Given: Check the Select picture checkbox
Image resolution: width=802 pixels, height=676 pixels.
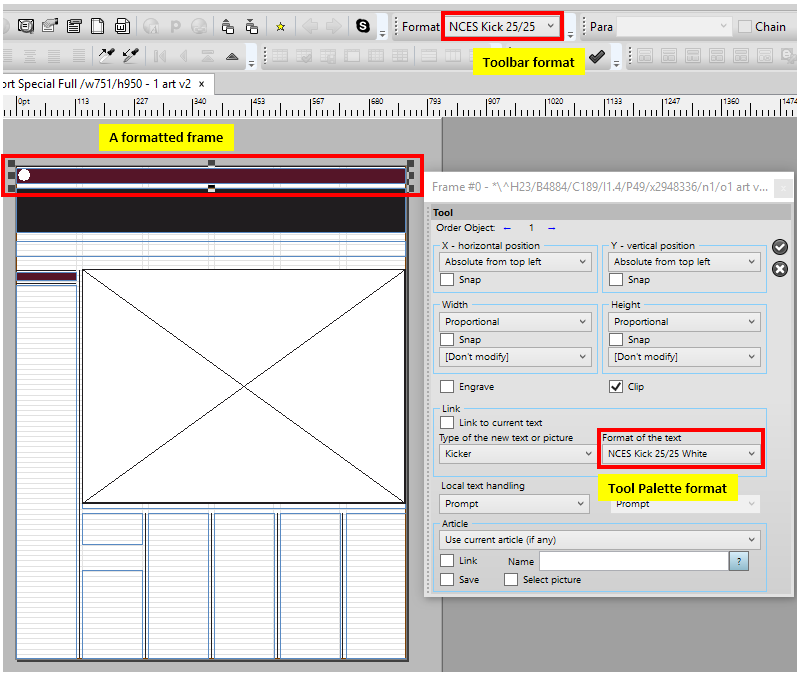Looking at the screenshot, I should click(510, 579).
